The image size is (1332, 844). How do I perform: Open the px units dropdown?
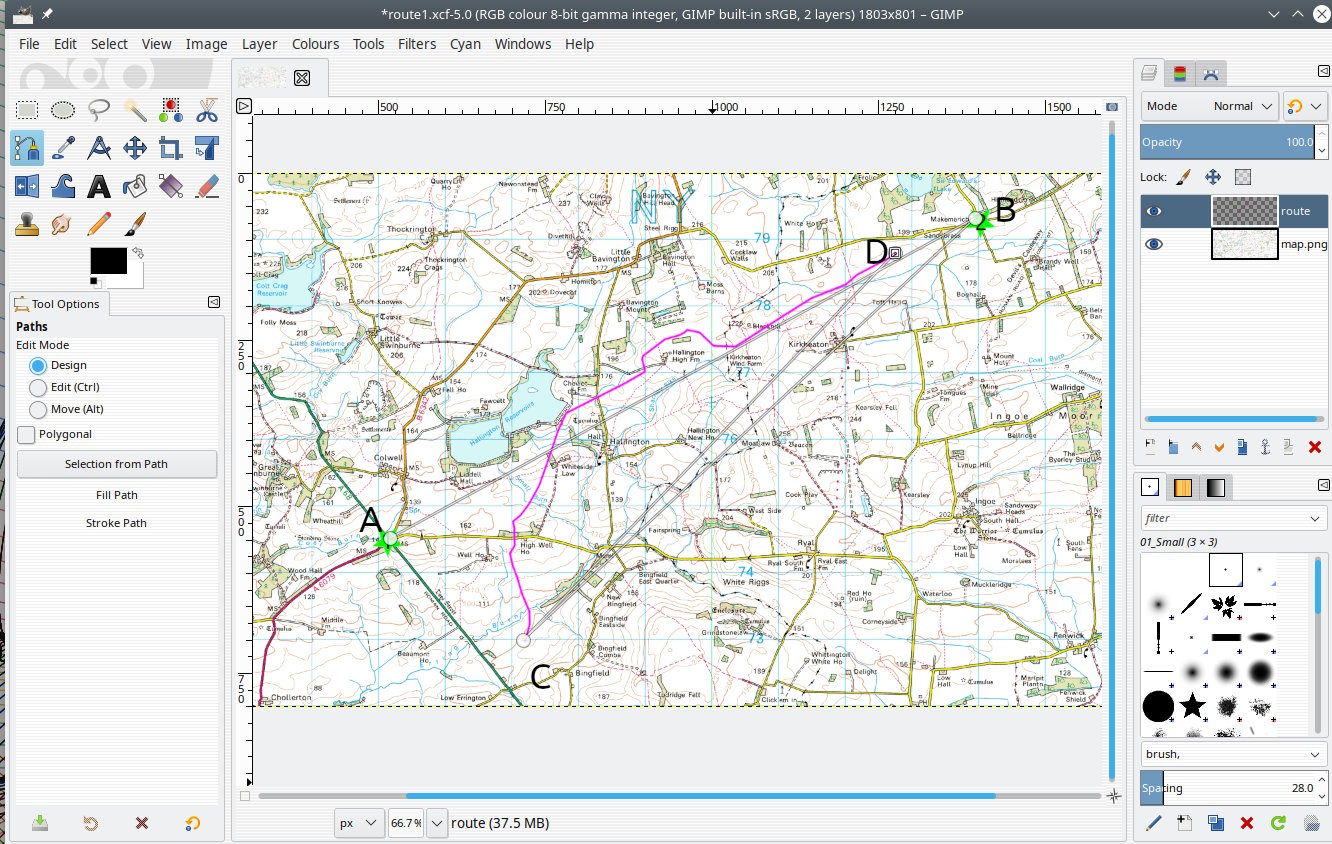point(359,823)
